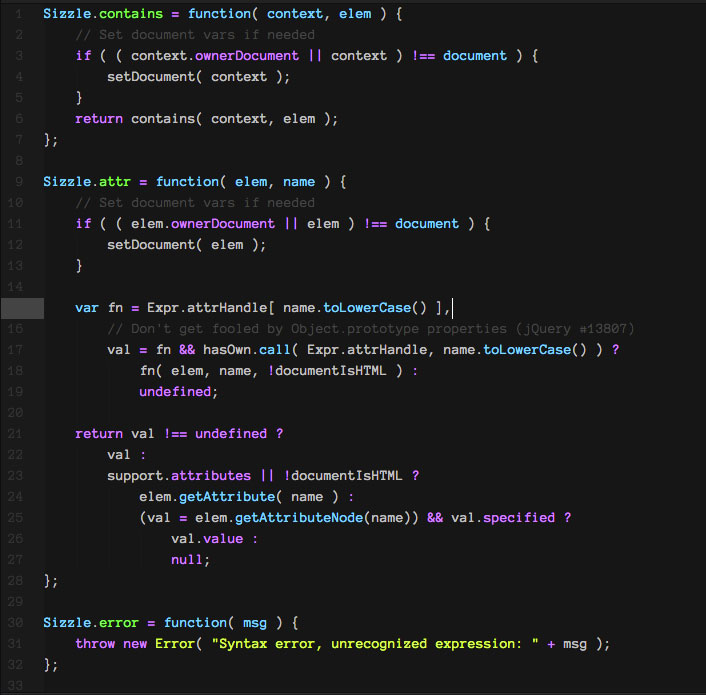Click the setDocument( context ) call
This screenshot has width=706, height=695.
coord(198,77)
